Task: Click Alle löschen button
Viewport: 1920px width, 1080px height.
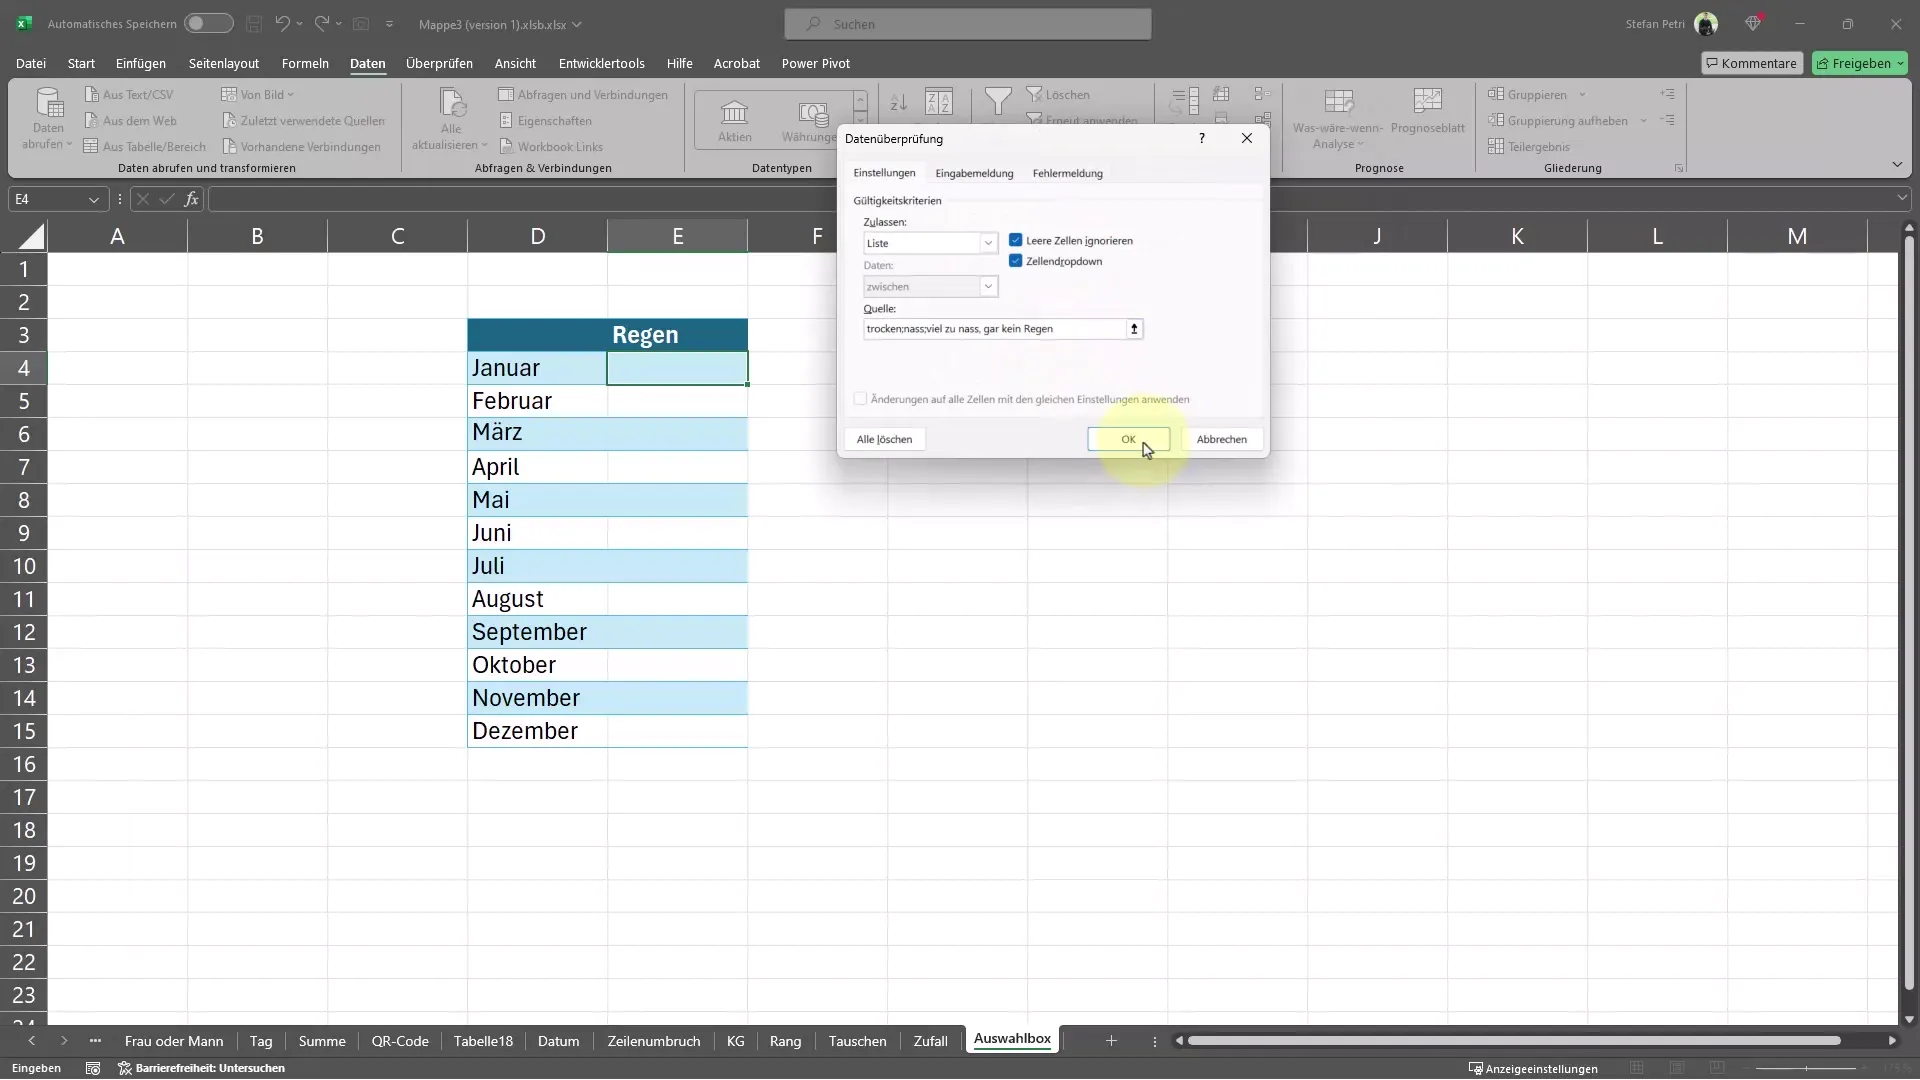Action: [x=884, y=439]
